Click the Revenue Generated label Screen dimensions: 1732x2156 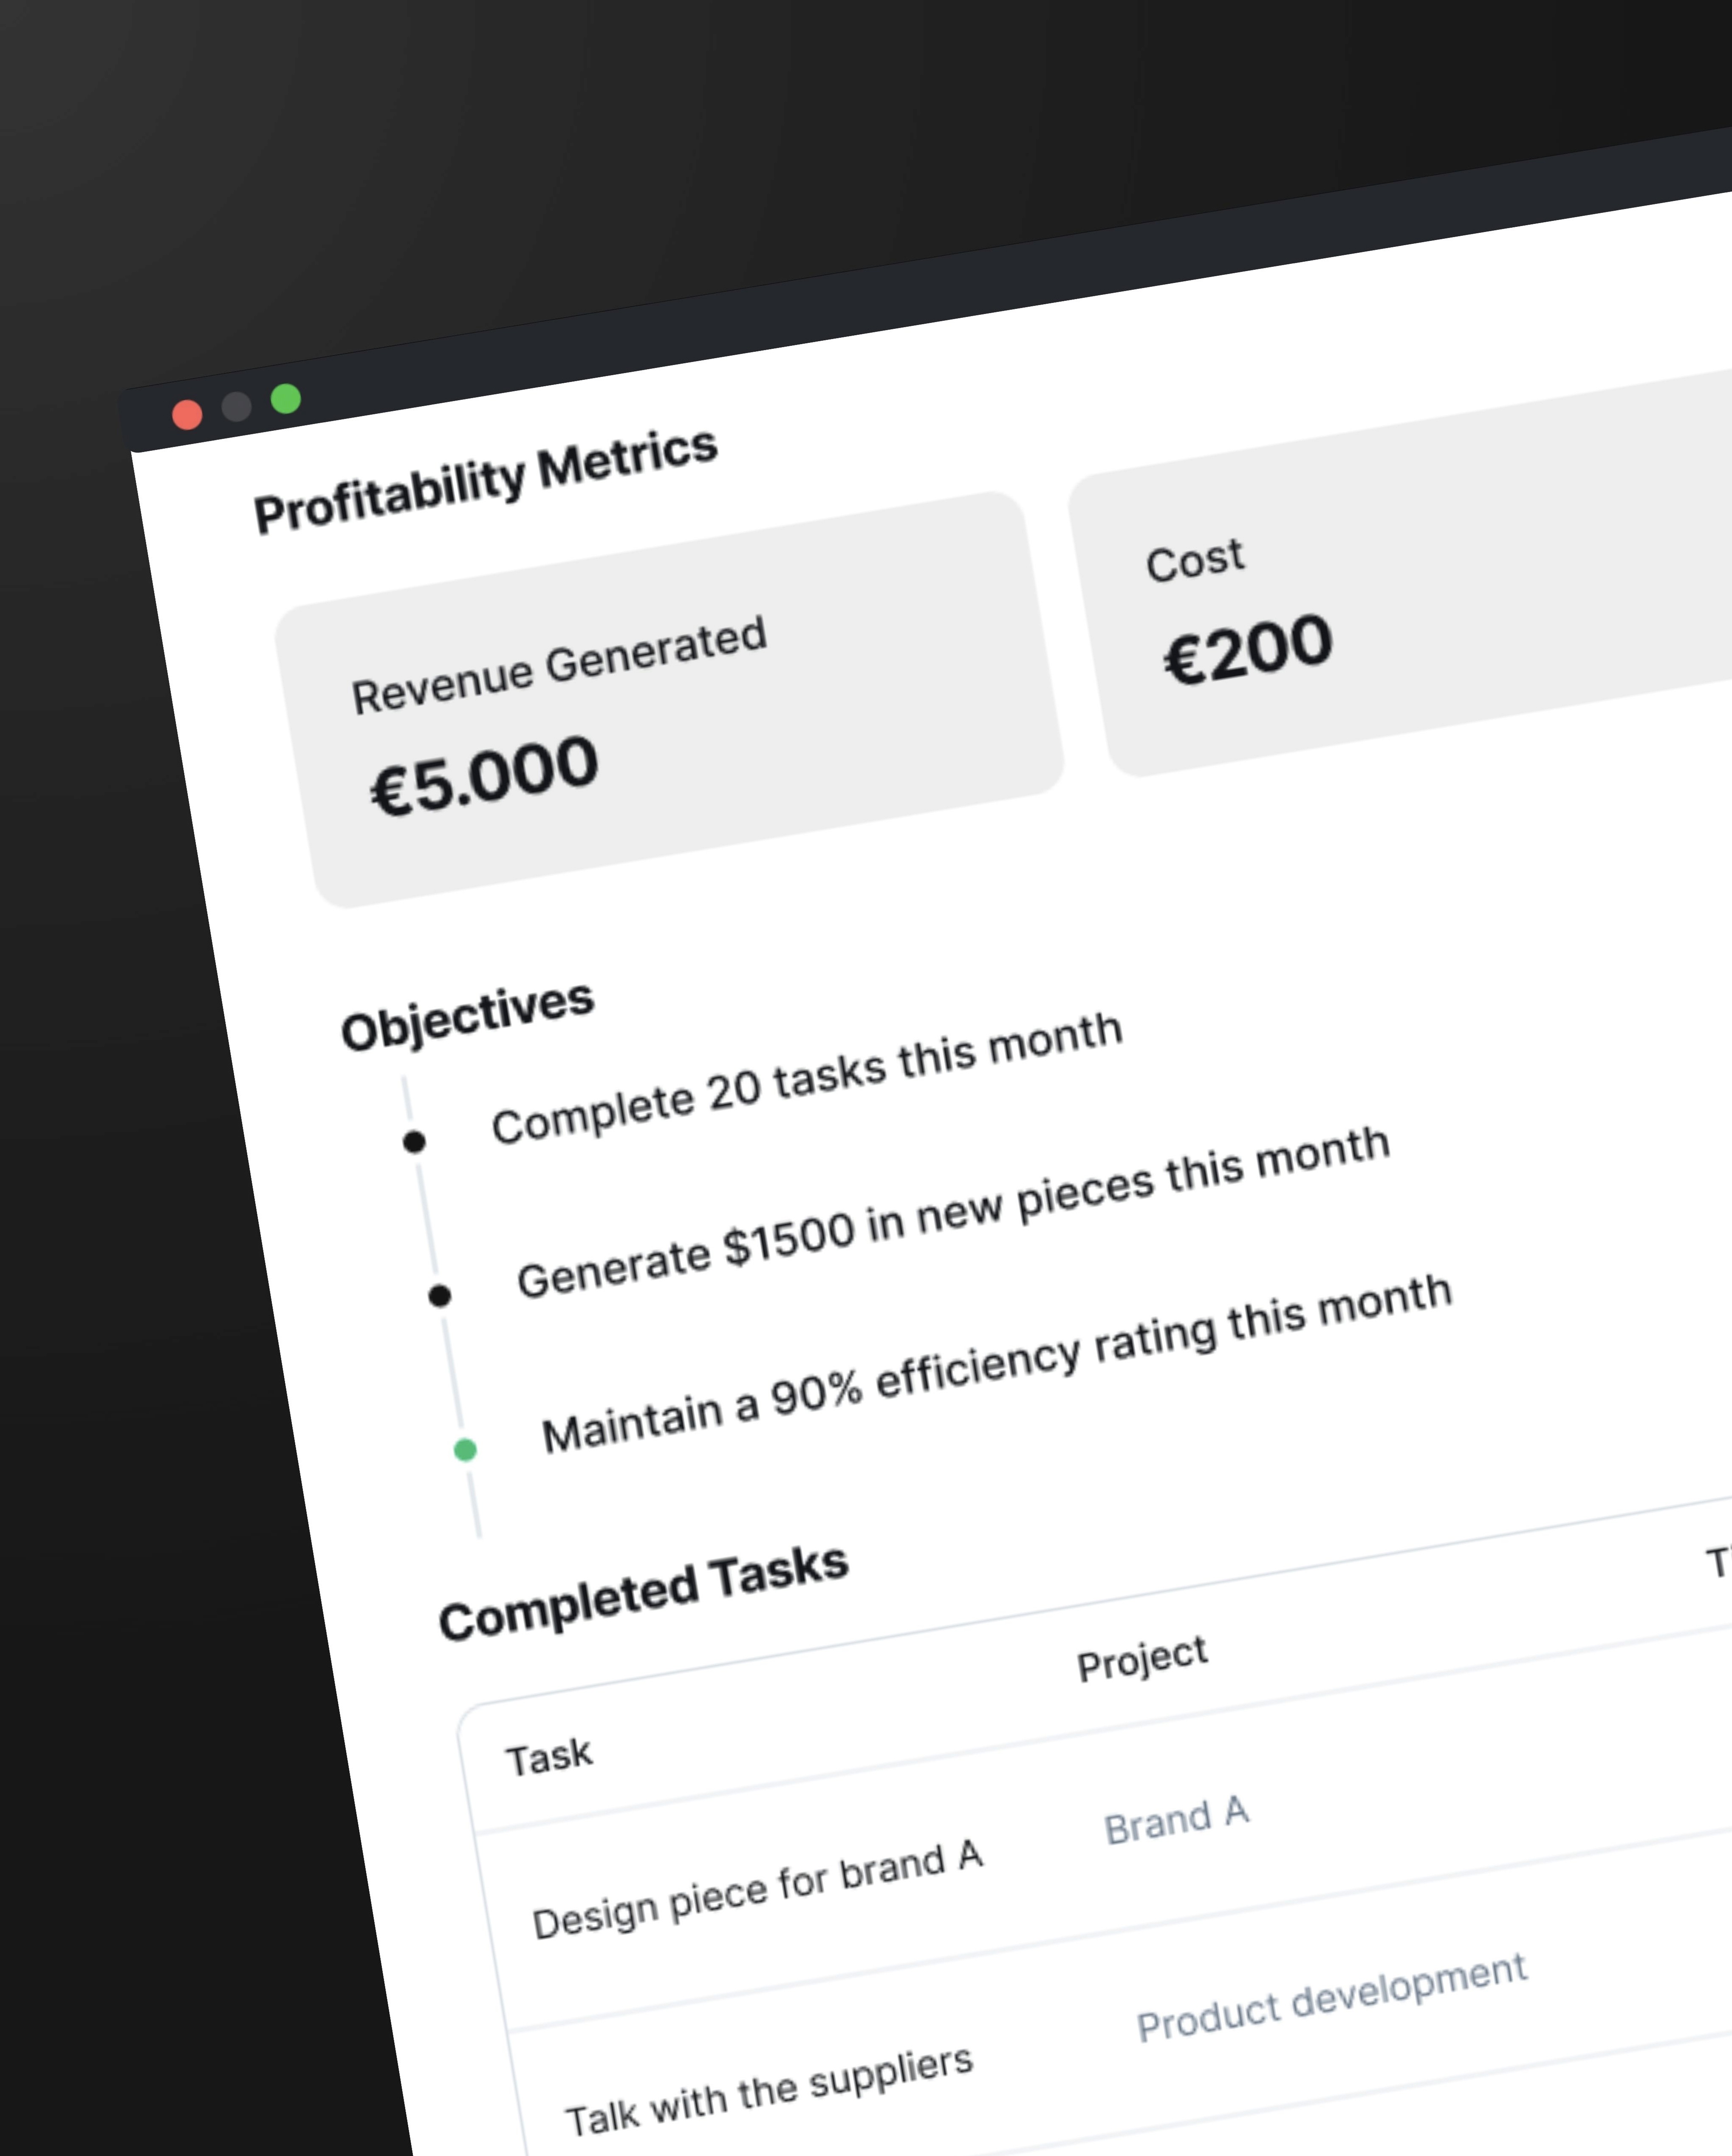[559, 665]
